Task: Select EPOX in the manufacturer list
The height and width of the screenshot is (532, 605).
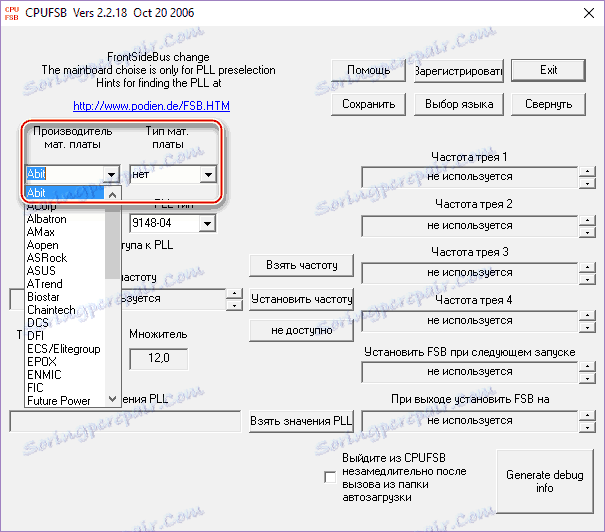Action: (65, 362)
